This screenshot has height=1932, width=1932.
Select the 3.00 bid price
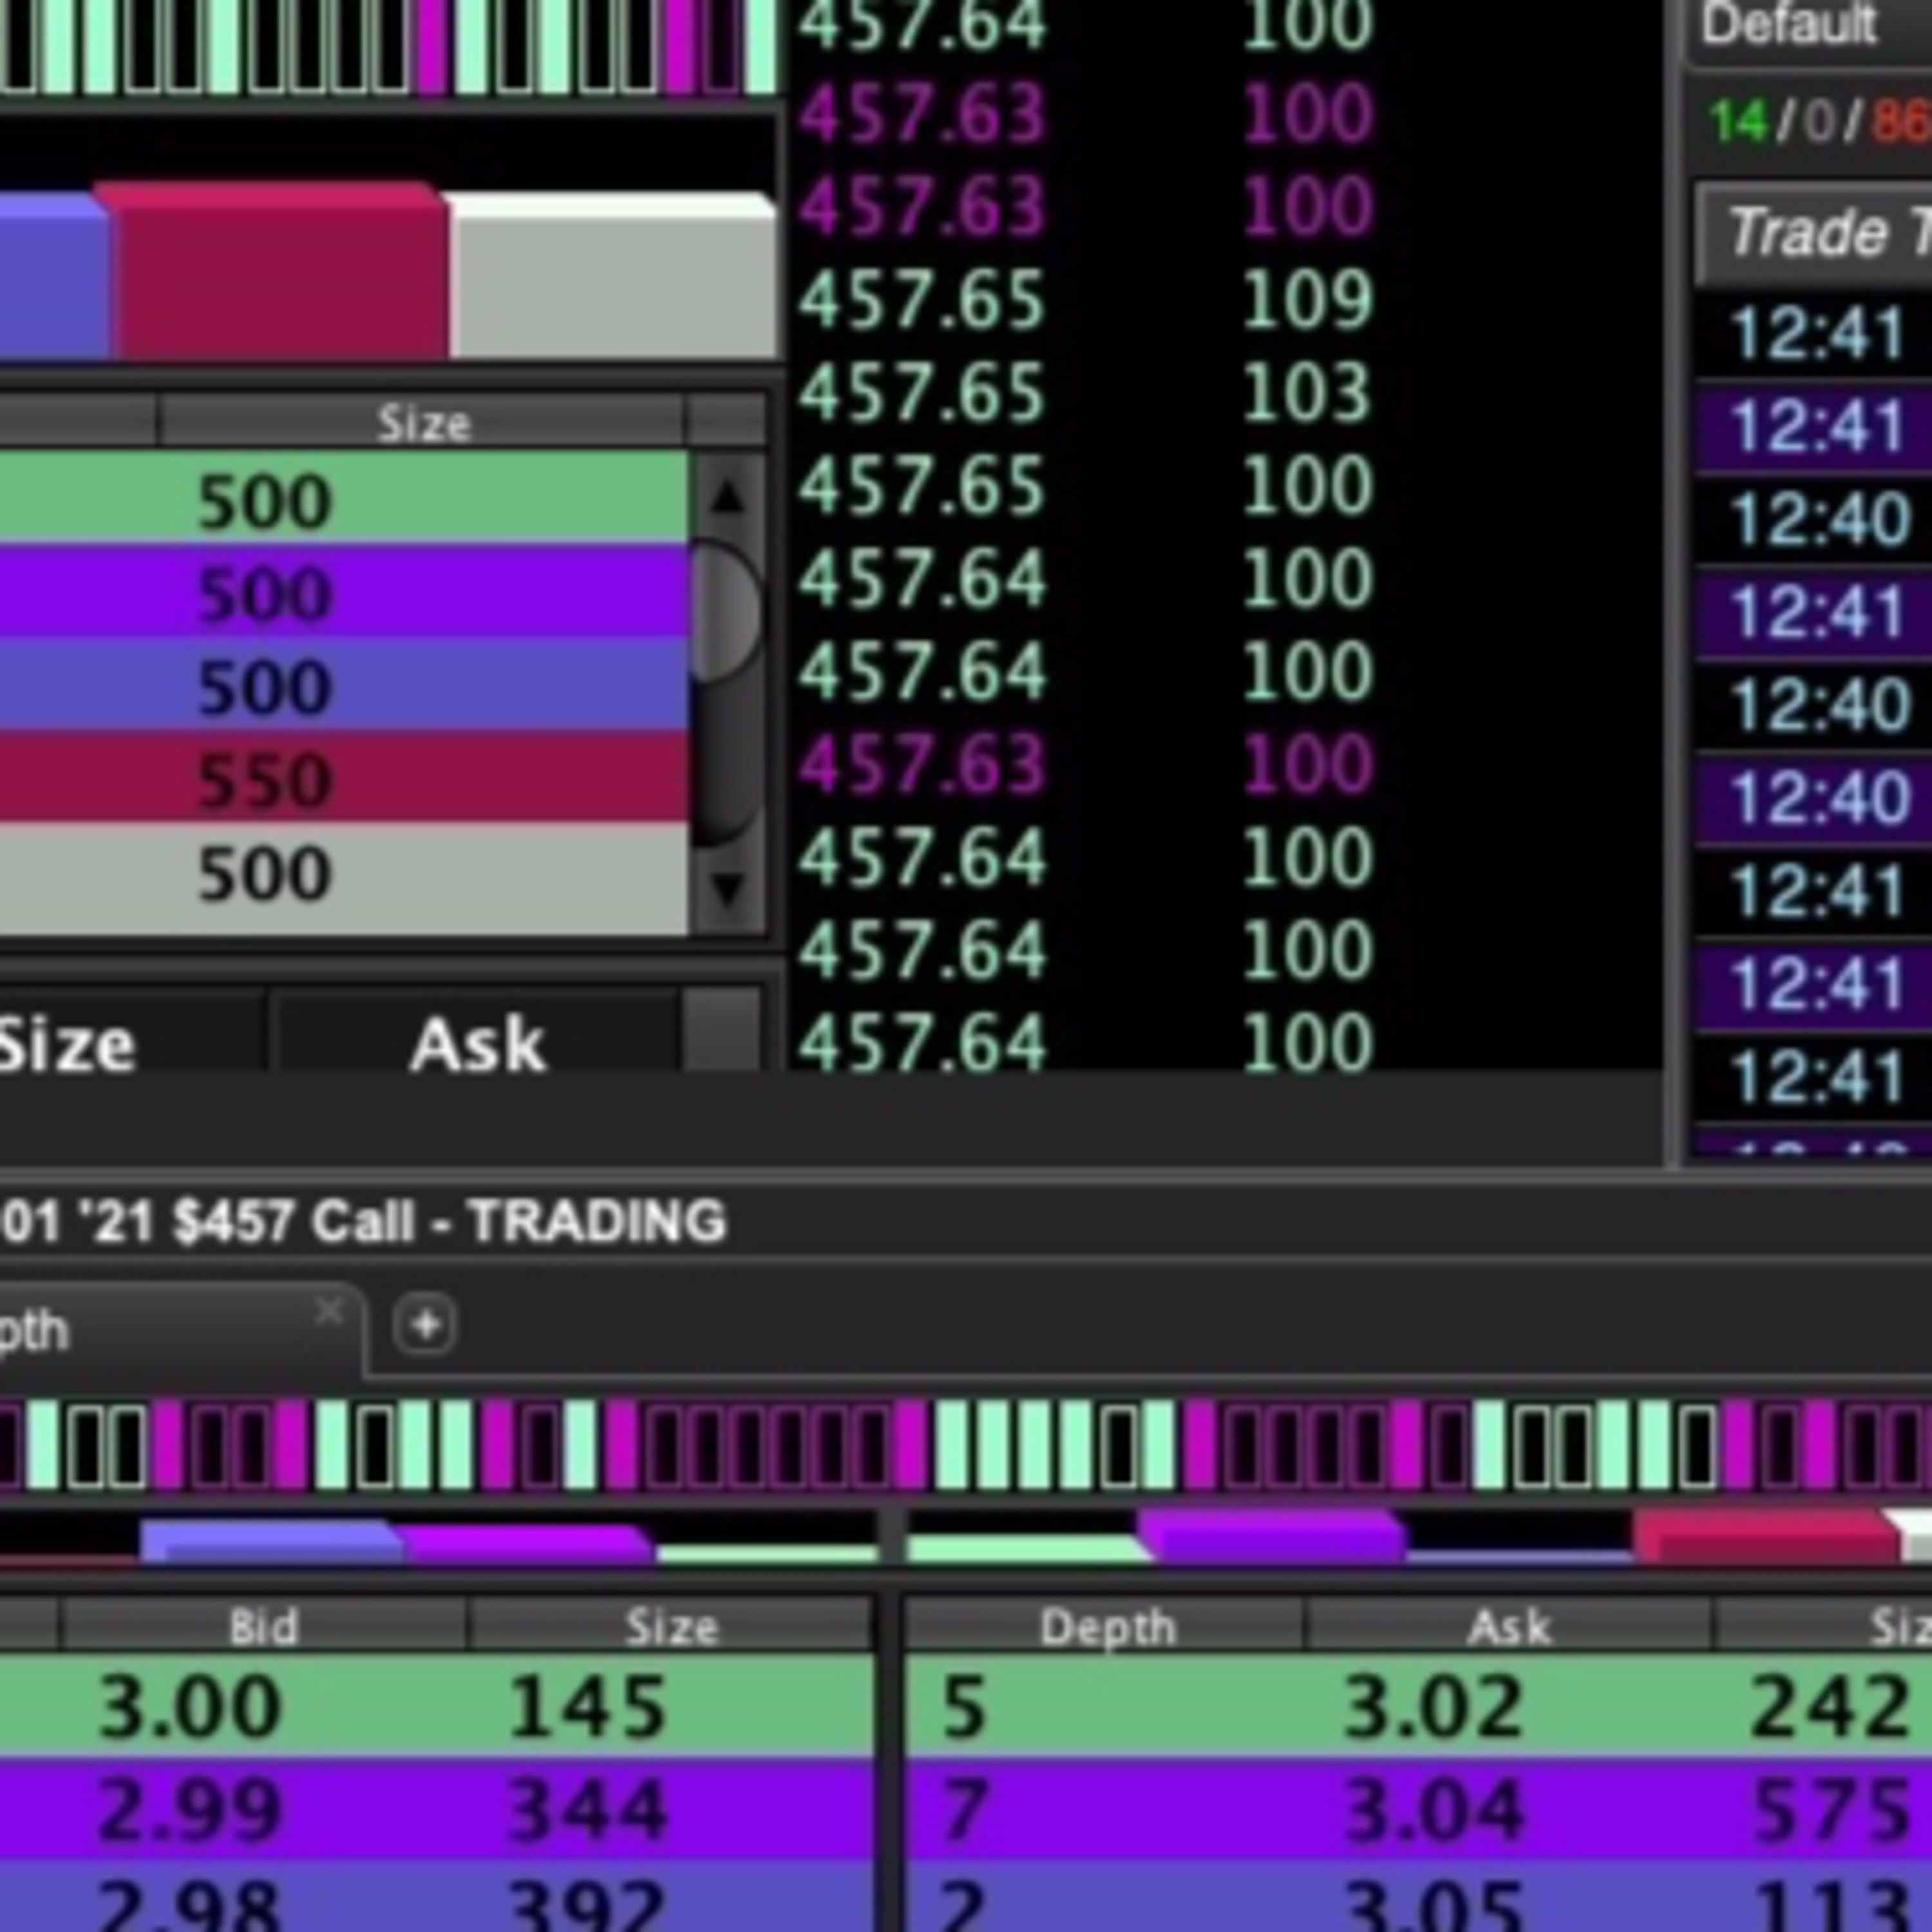[x=190, y=1707]
